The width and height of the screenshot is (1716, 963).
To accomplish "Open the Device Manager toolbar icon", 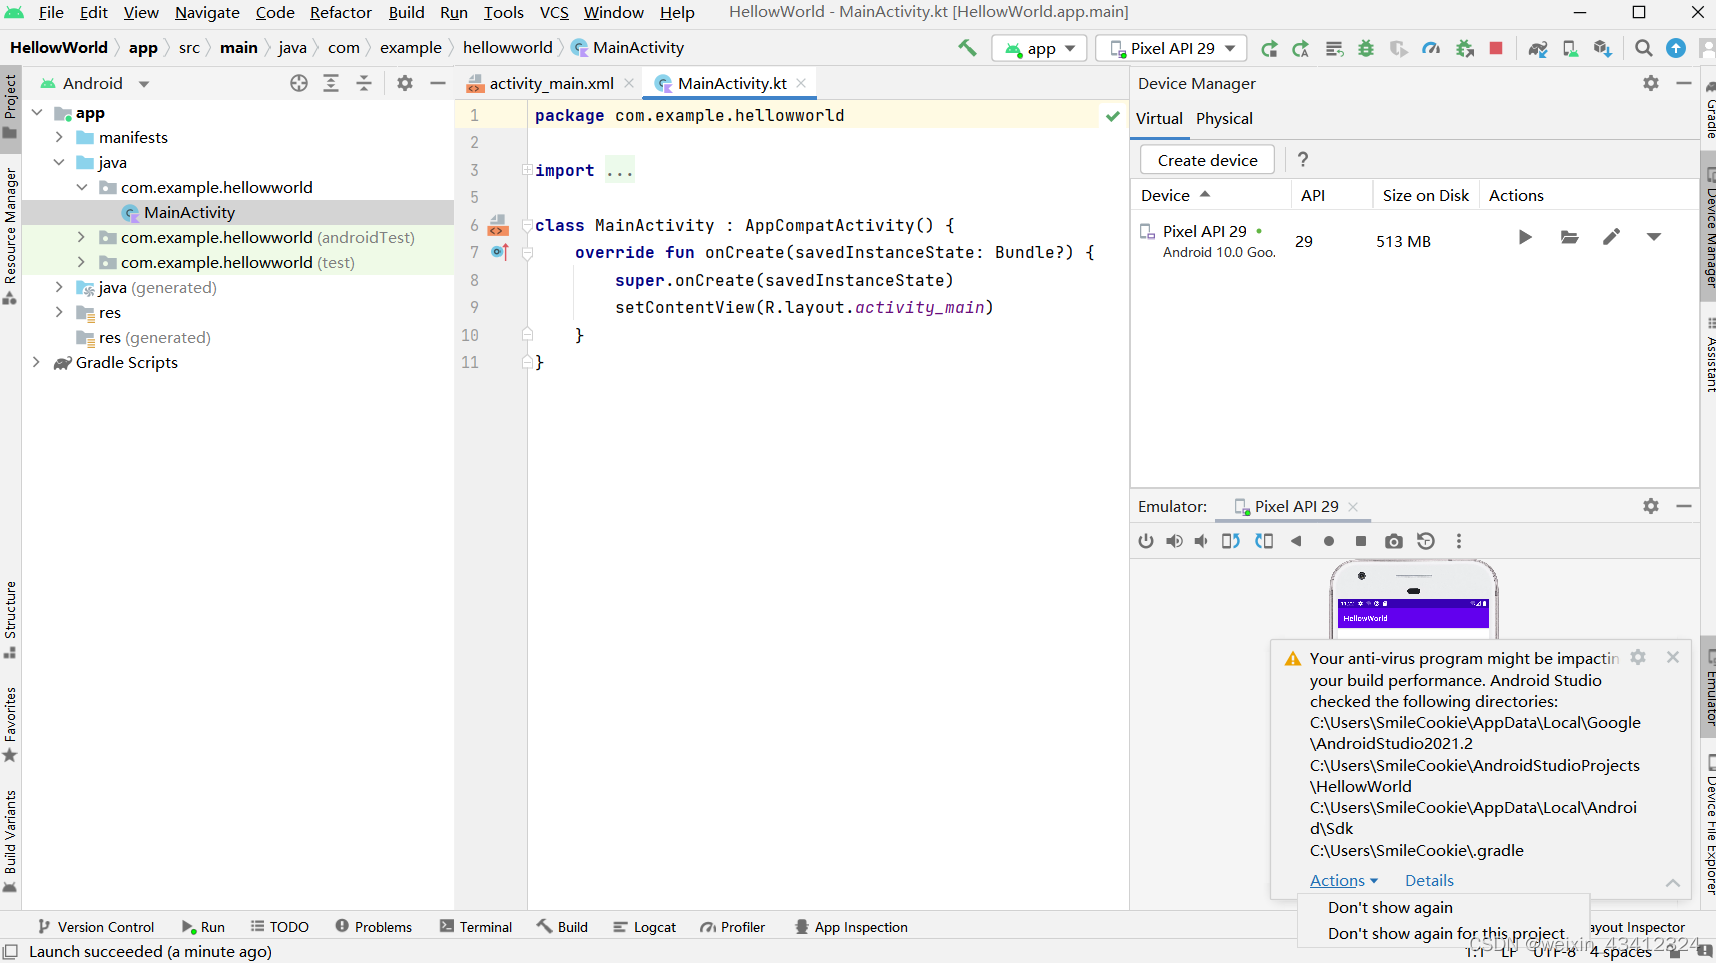I will 1570,48.
